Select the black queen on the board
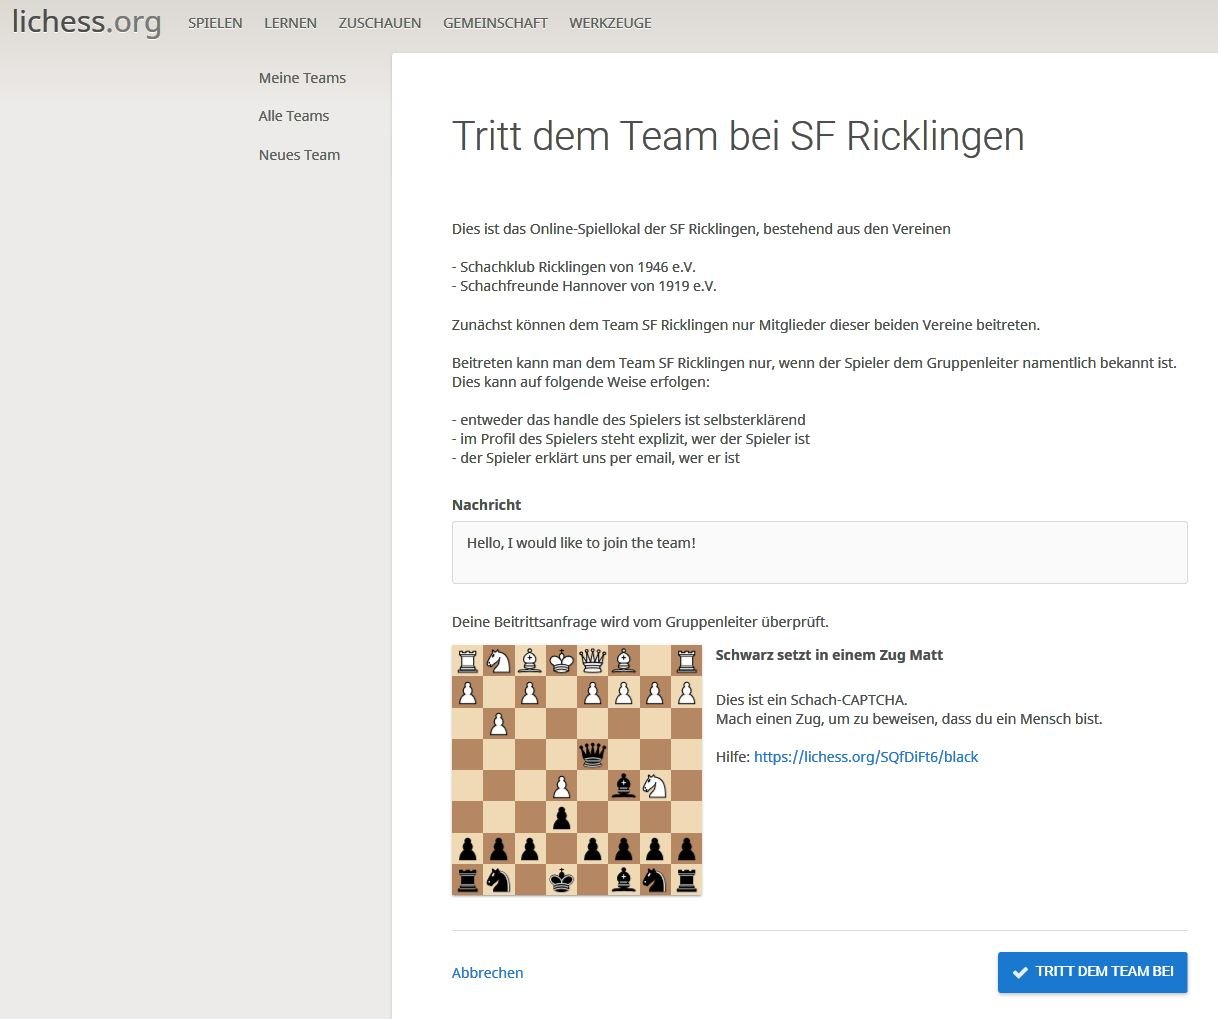This screenshot has width=1218, height=1019. (x=593, y=753)
